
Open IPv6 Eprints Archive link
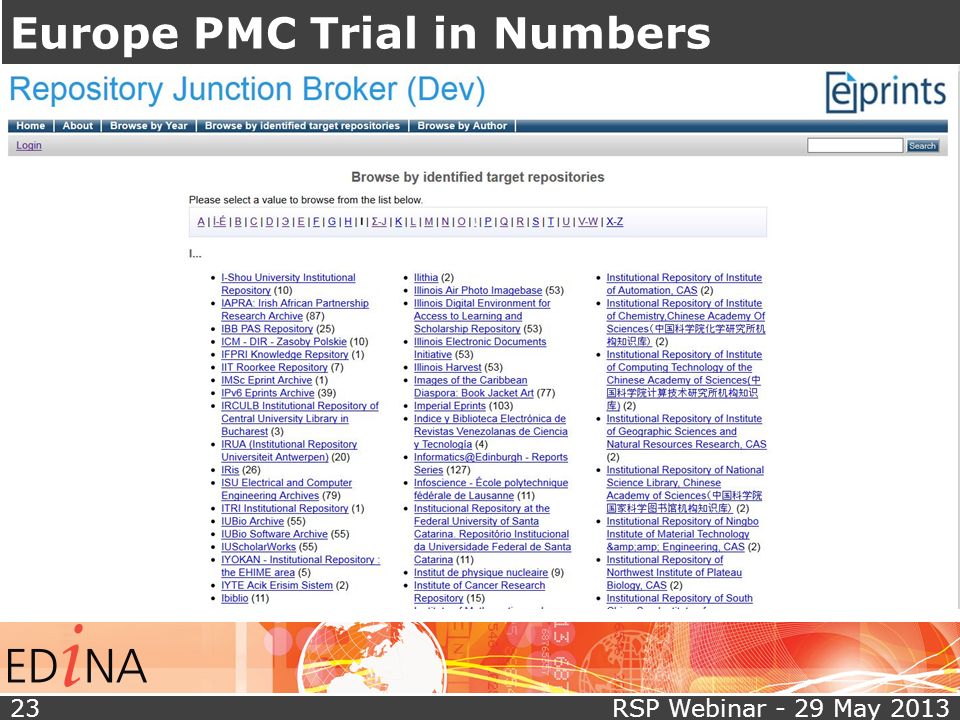pyautogui.click(x=268, y=393)
